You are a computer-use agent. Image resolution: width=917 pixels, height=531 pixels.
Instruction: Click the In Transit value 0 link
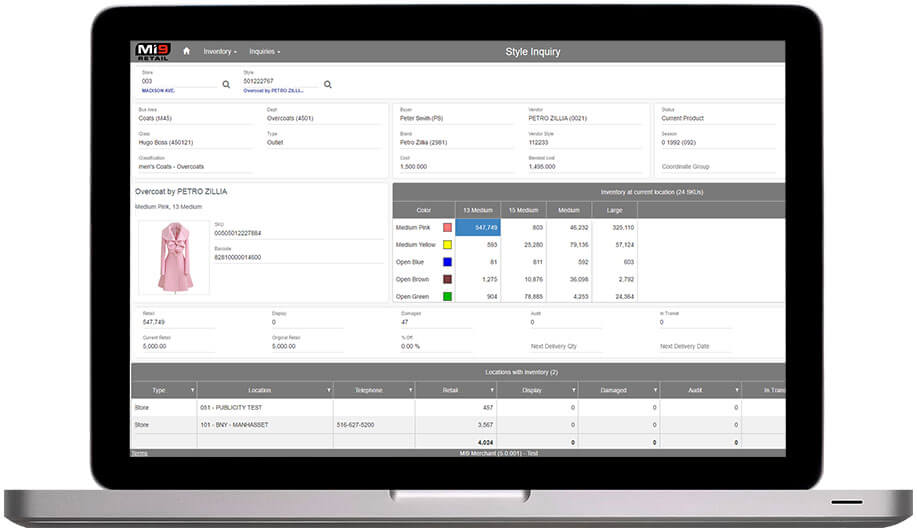click(x=661, y=322)
